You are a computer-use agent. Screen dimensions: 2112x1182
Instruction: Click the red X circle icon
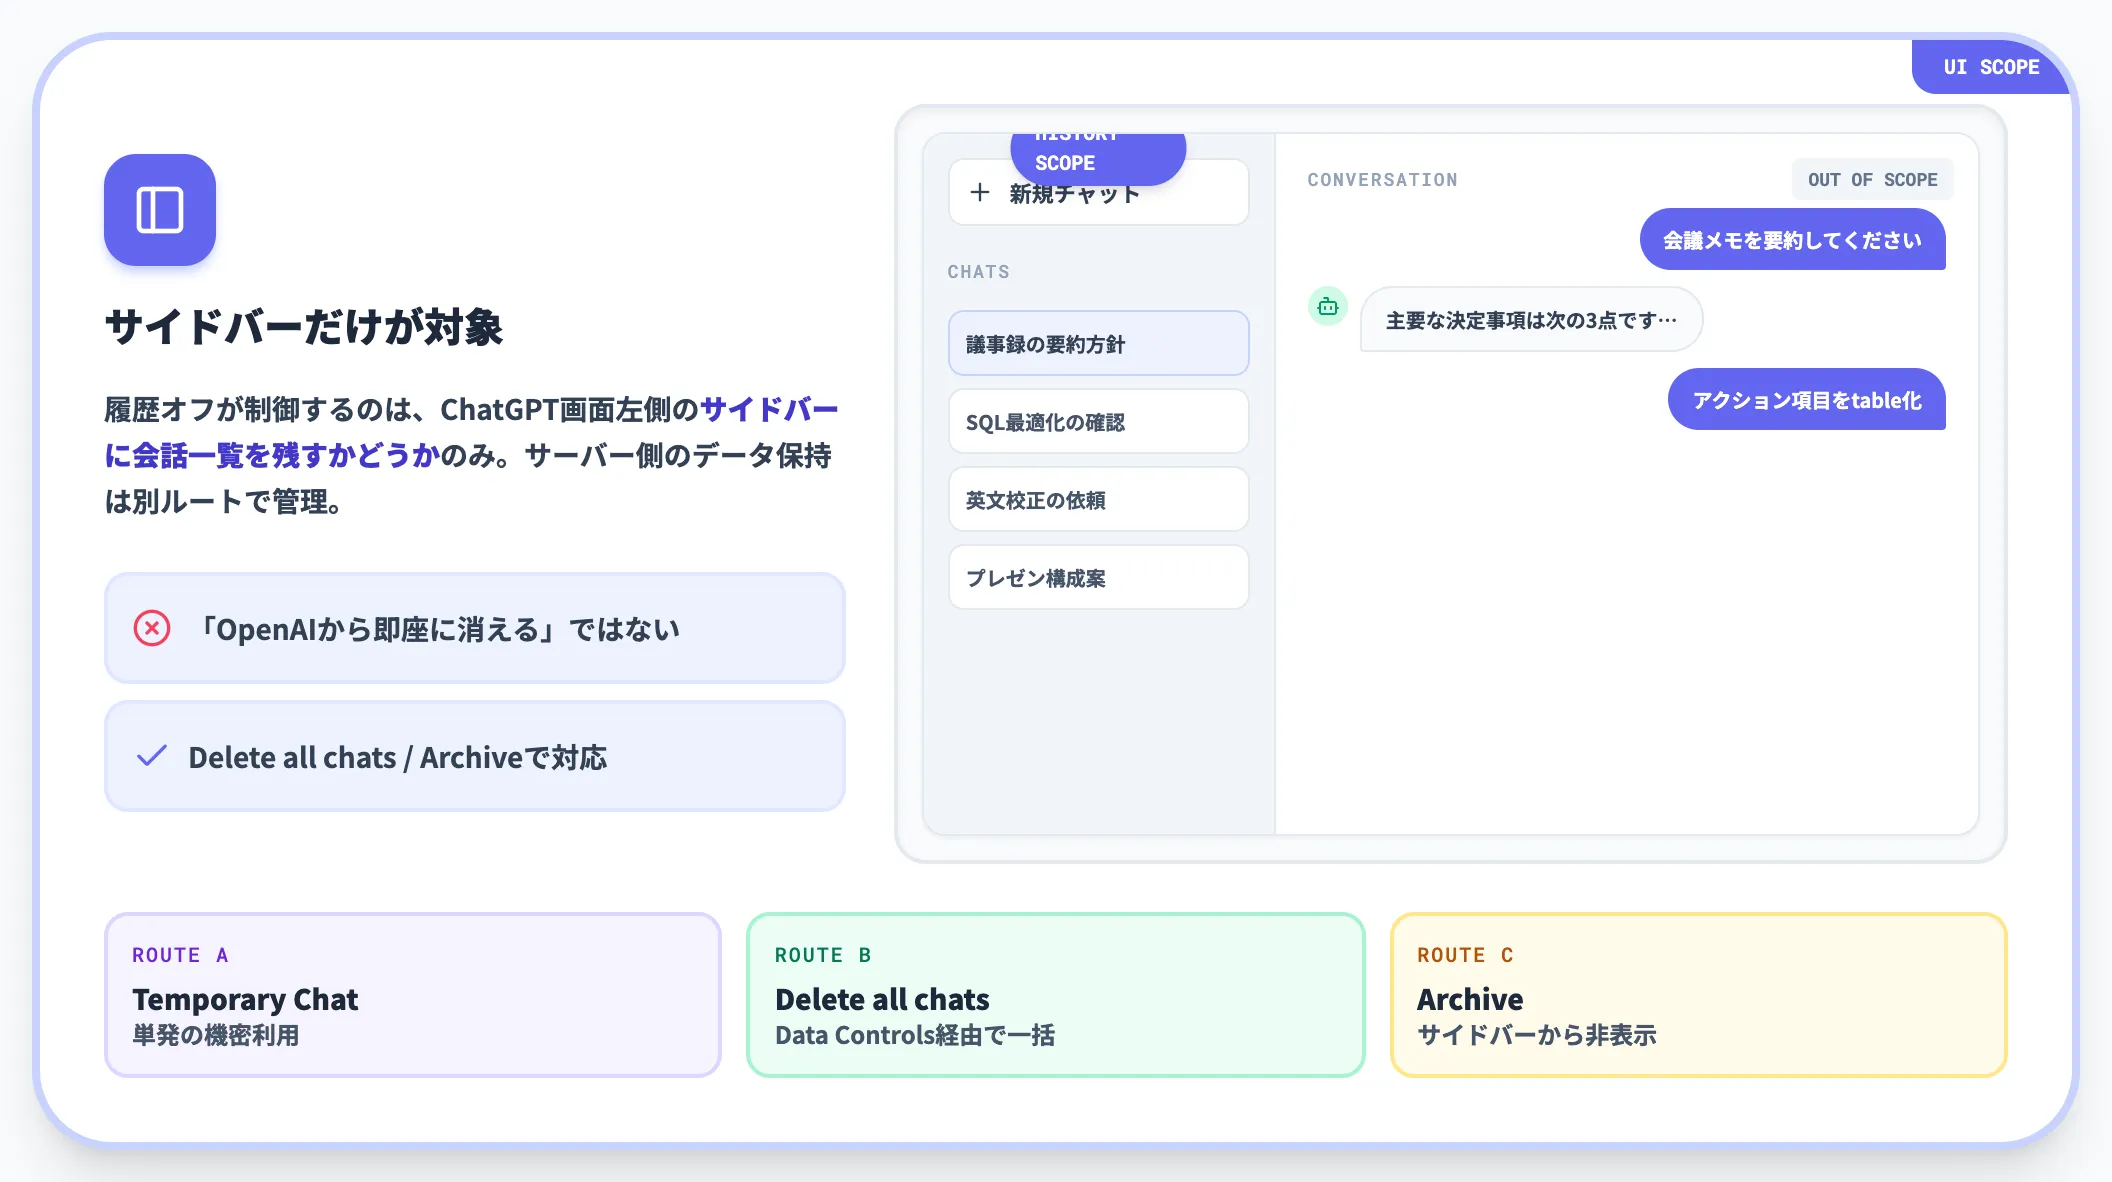(x=152, y=628)
